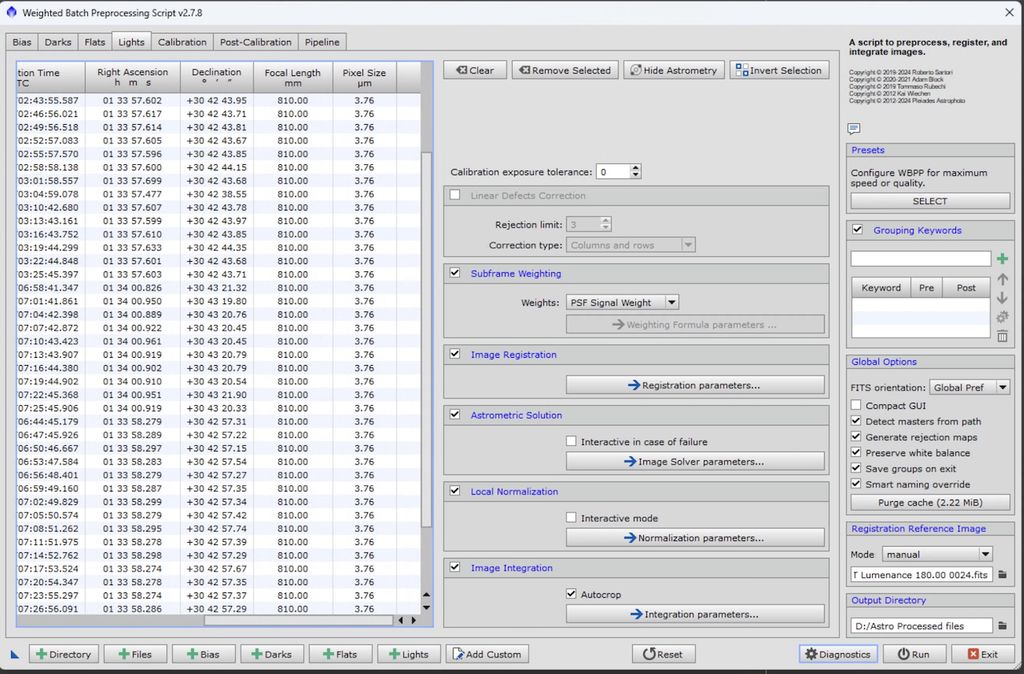Delete grouping keyword with trash icon
The image size is (1024, 674).
coord(1002,336)
